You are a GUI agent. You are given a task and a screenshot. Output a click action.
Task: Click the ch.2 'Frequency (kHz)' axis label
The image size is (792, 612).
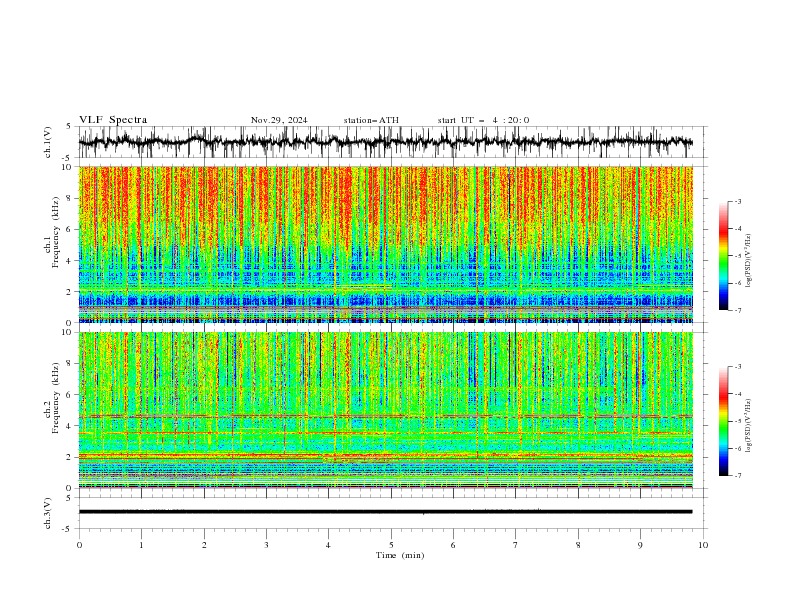click(x=56, y=398)
